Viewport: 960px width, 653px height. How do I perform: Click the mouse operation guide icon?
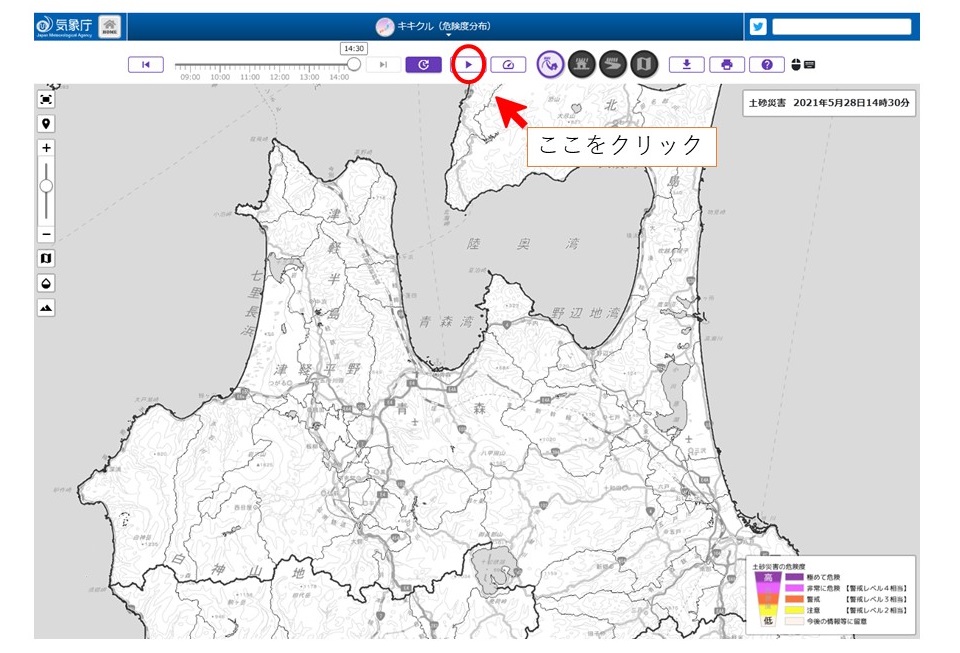click(796, 64)
